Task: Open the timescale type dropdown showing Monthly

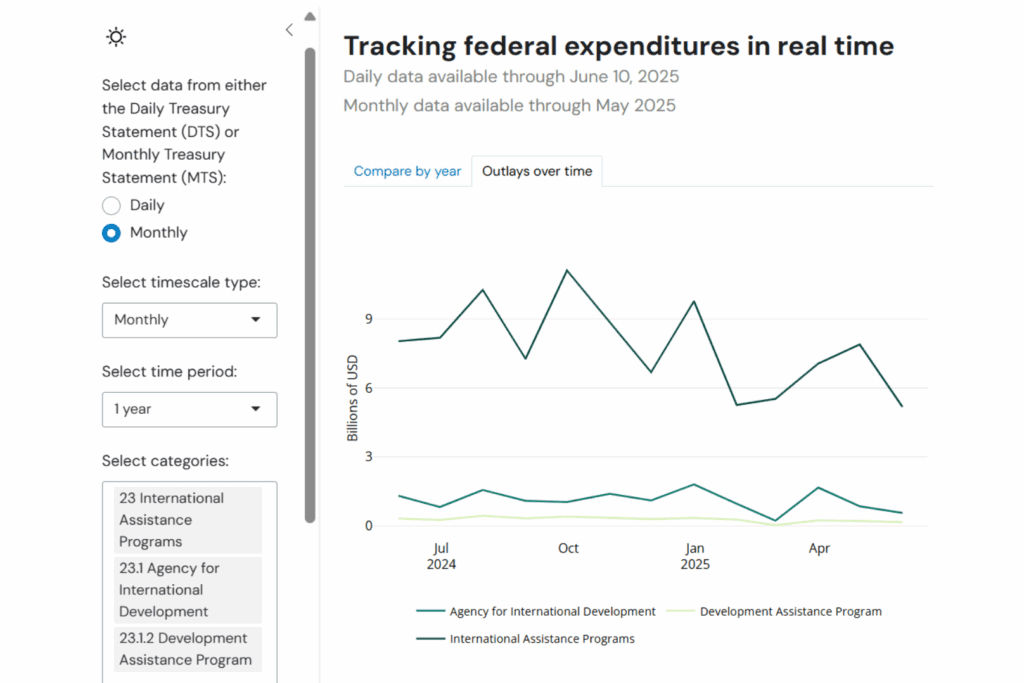Action: (x=189, y=320)
